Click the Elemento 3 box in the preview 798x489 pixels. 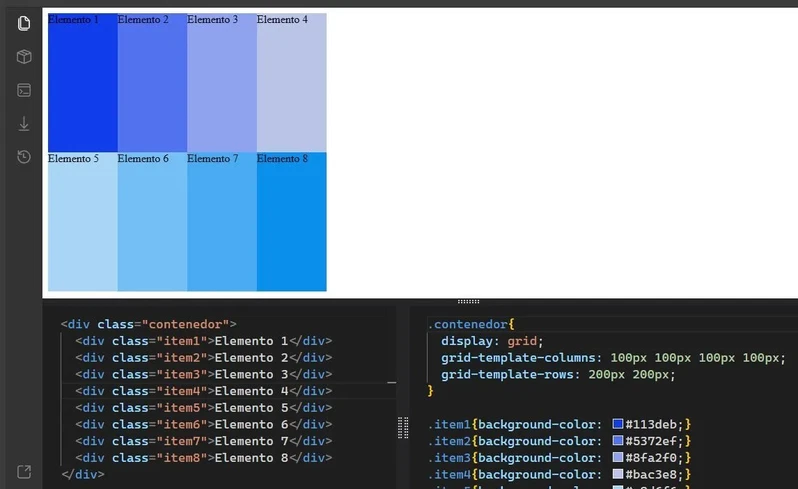(222, 82)
